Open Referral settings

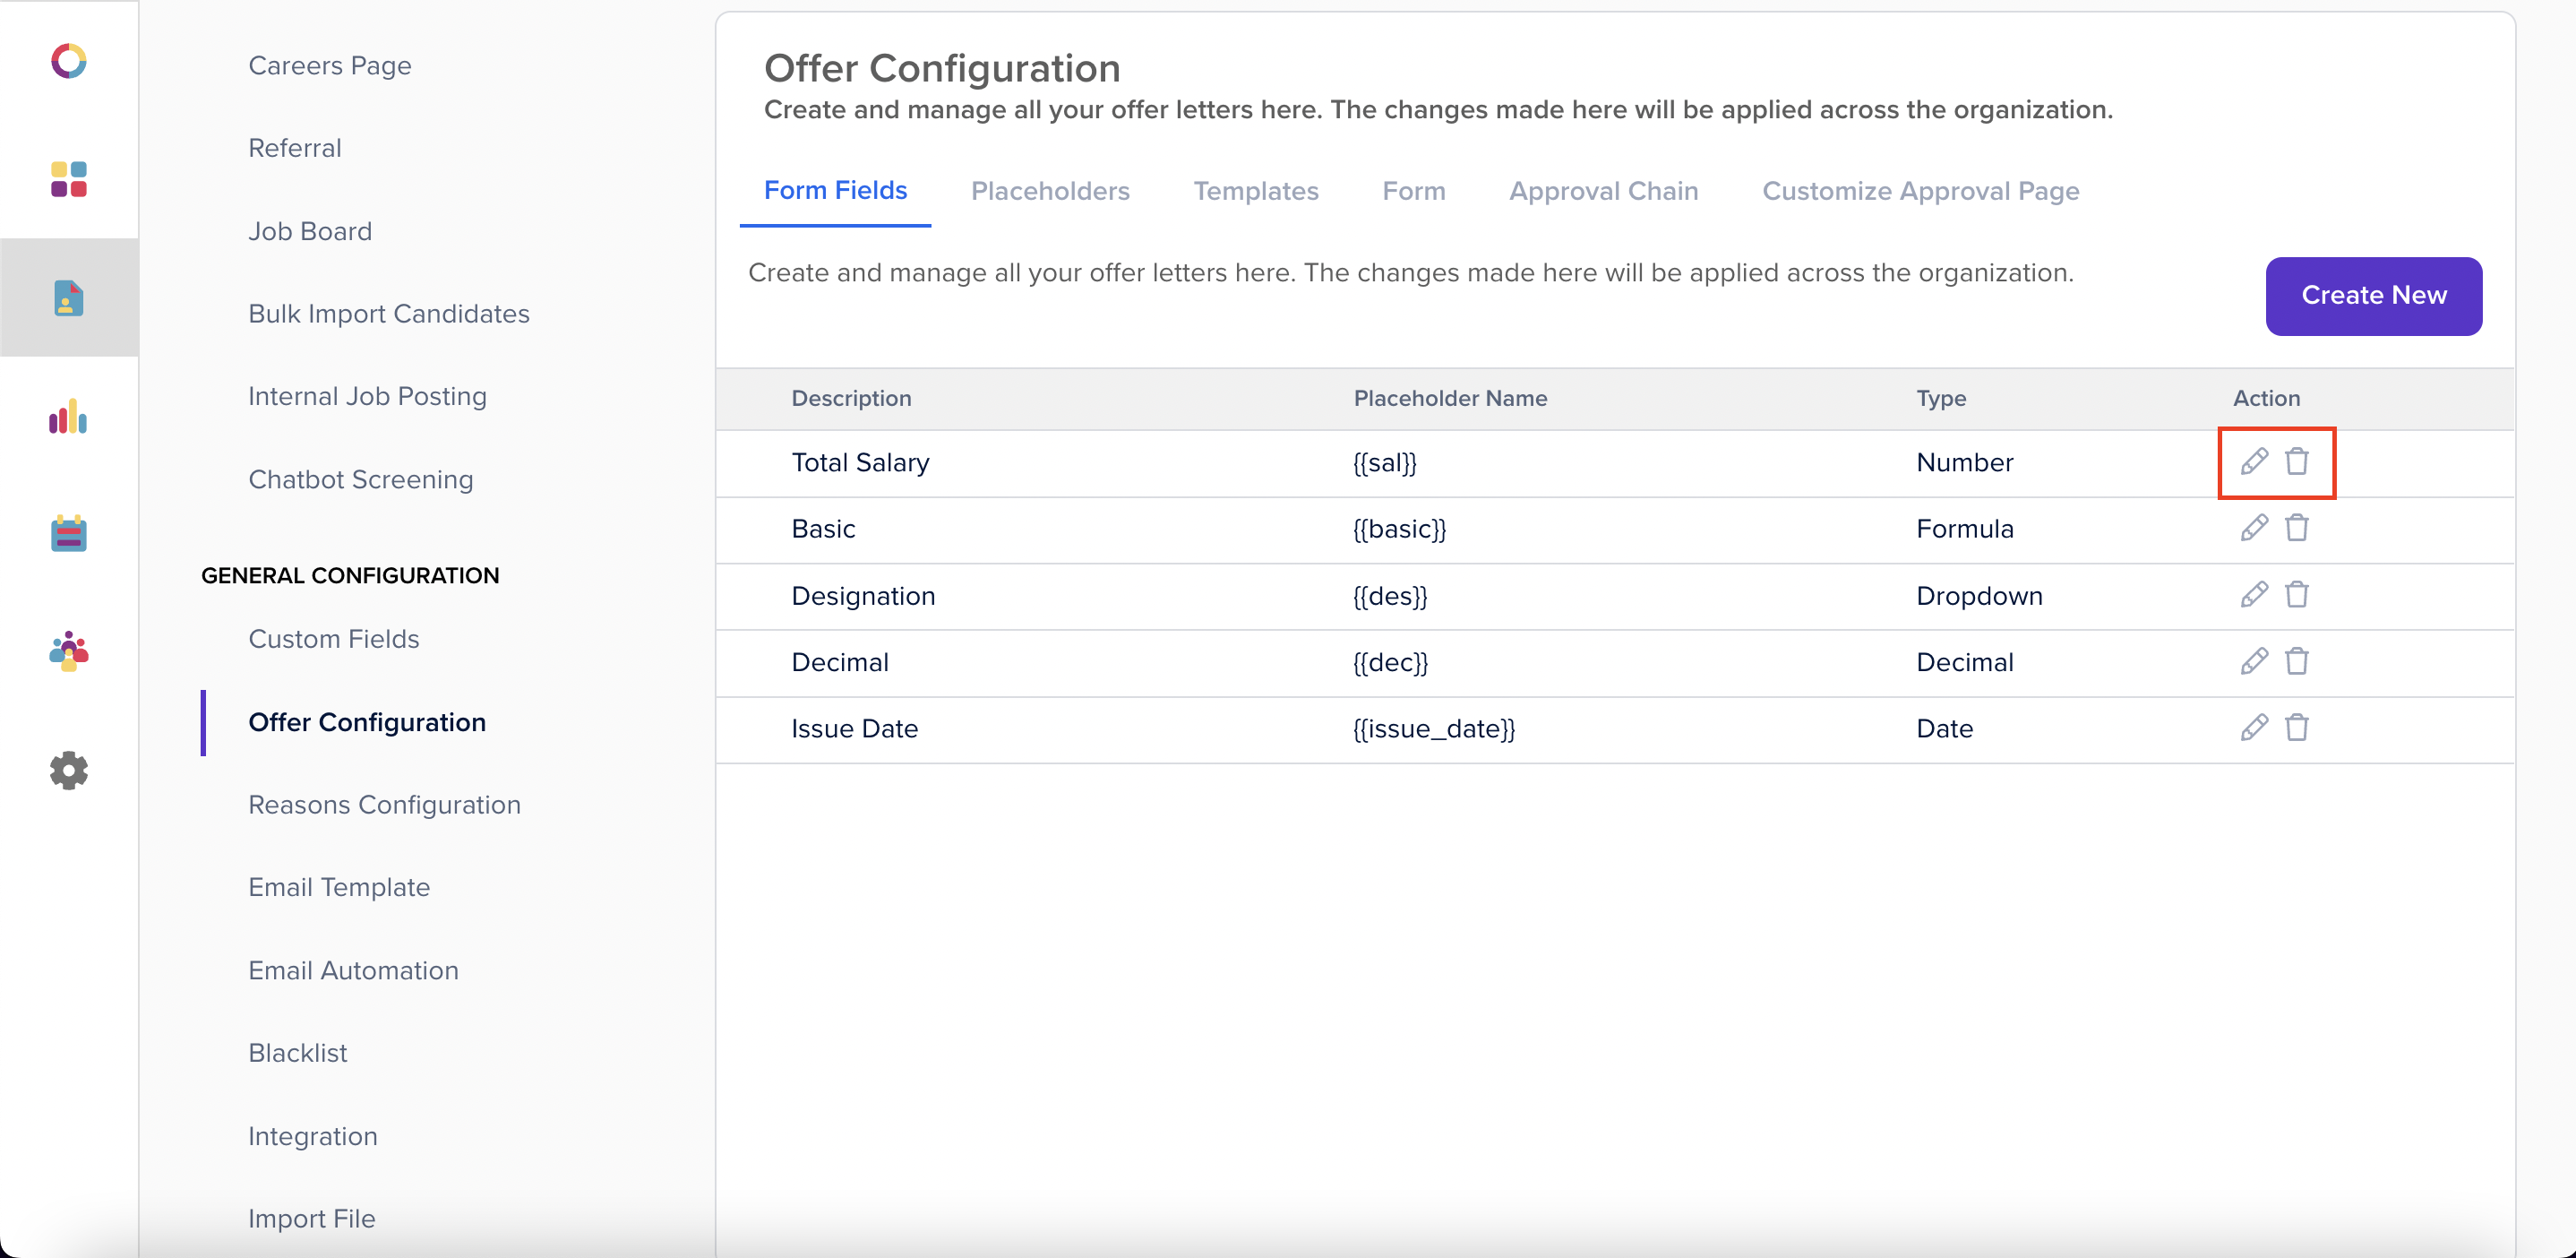294,148
